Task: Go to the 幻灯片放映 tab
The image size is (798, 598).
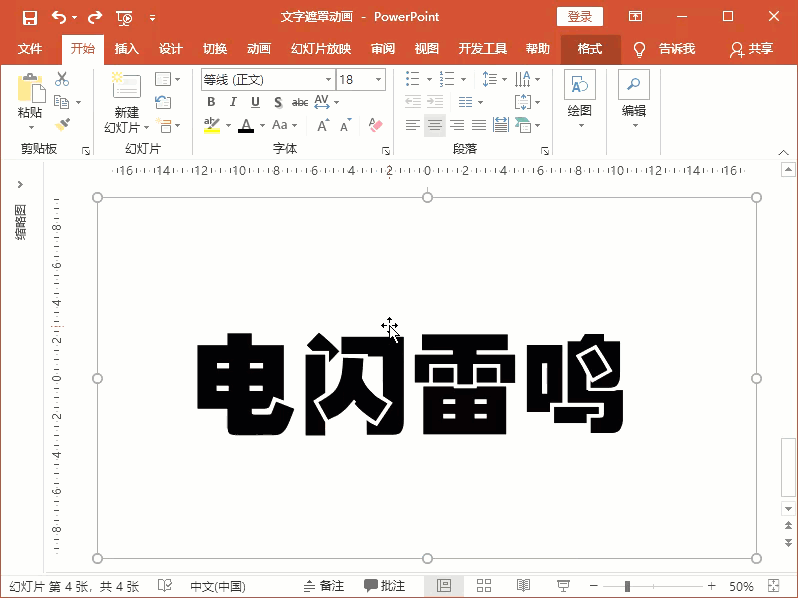Action: [321, 49]
